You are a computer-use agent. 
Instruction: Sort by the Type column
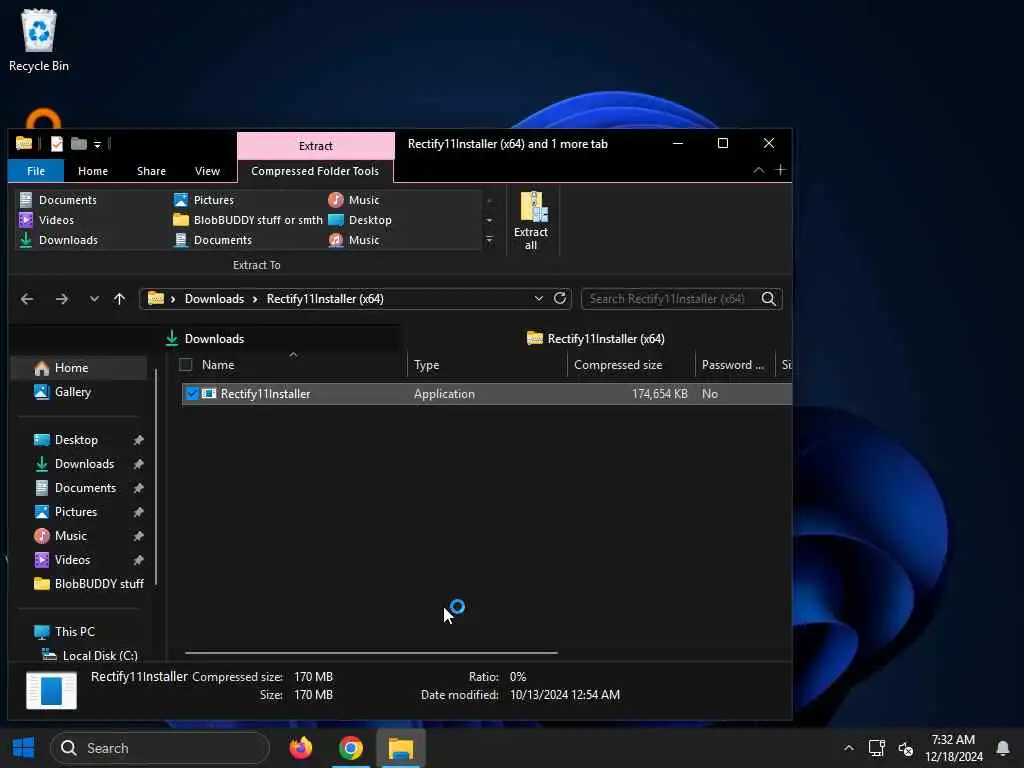426,365
